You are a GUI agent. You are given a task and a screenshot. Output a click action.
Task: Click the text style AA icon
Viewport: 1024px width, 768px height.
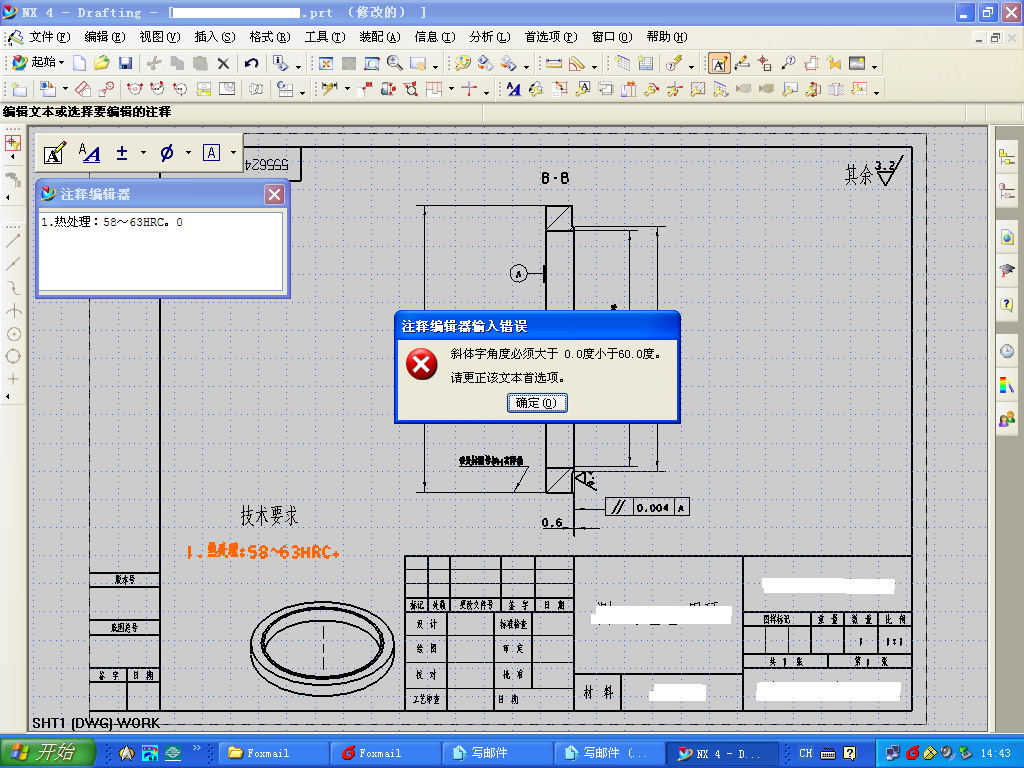(89, 153)
